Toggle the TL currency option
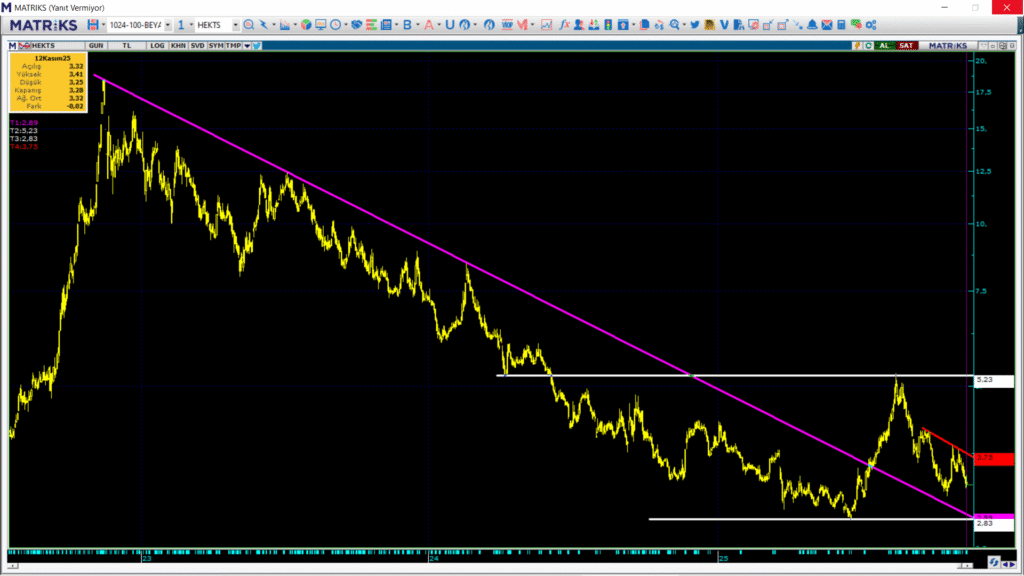The image size is (1024, 576). (x=127, y=46)
